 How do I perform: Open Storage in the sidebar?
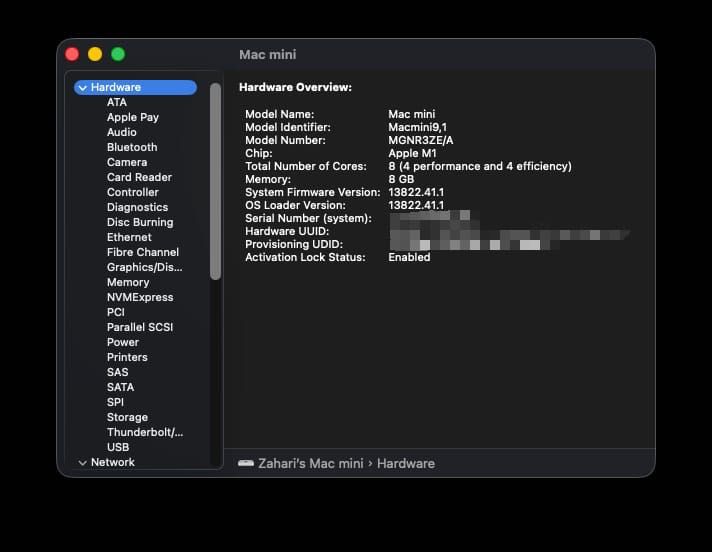coord(127,417)
